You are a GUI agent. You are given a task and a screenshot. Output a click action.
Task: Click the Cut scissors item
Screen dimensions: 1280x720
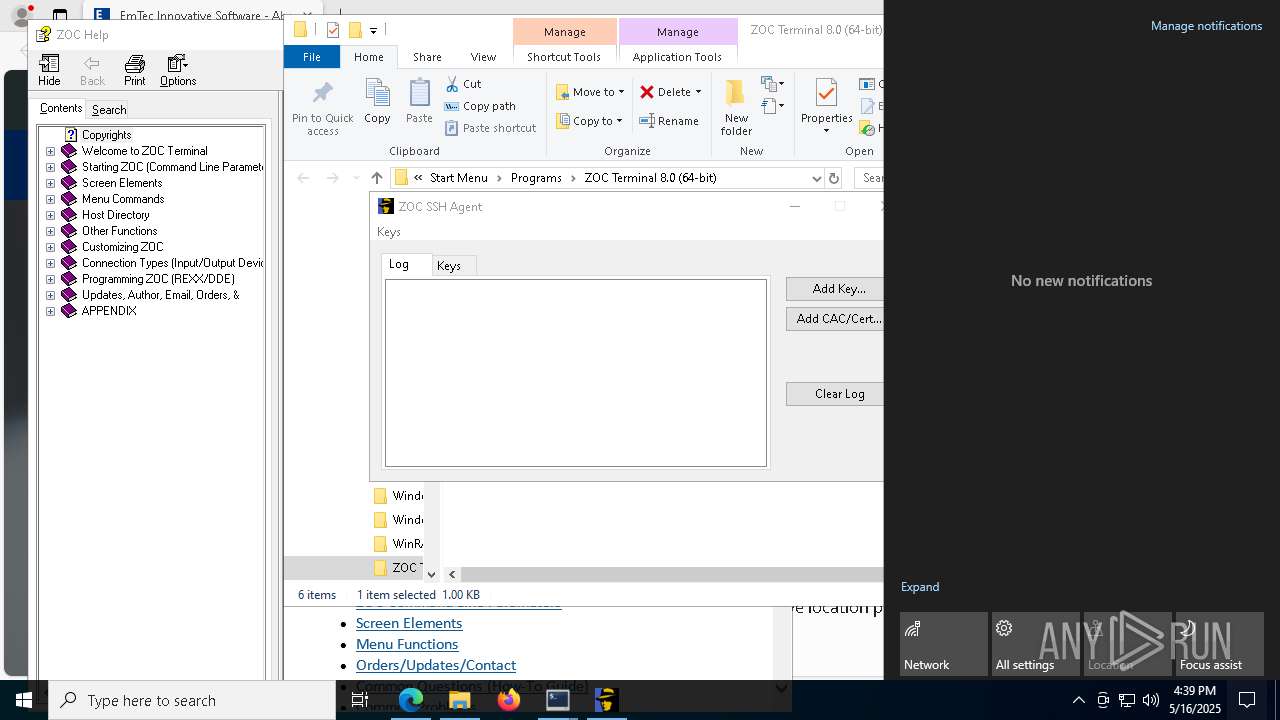pos(463,84)
